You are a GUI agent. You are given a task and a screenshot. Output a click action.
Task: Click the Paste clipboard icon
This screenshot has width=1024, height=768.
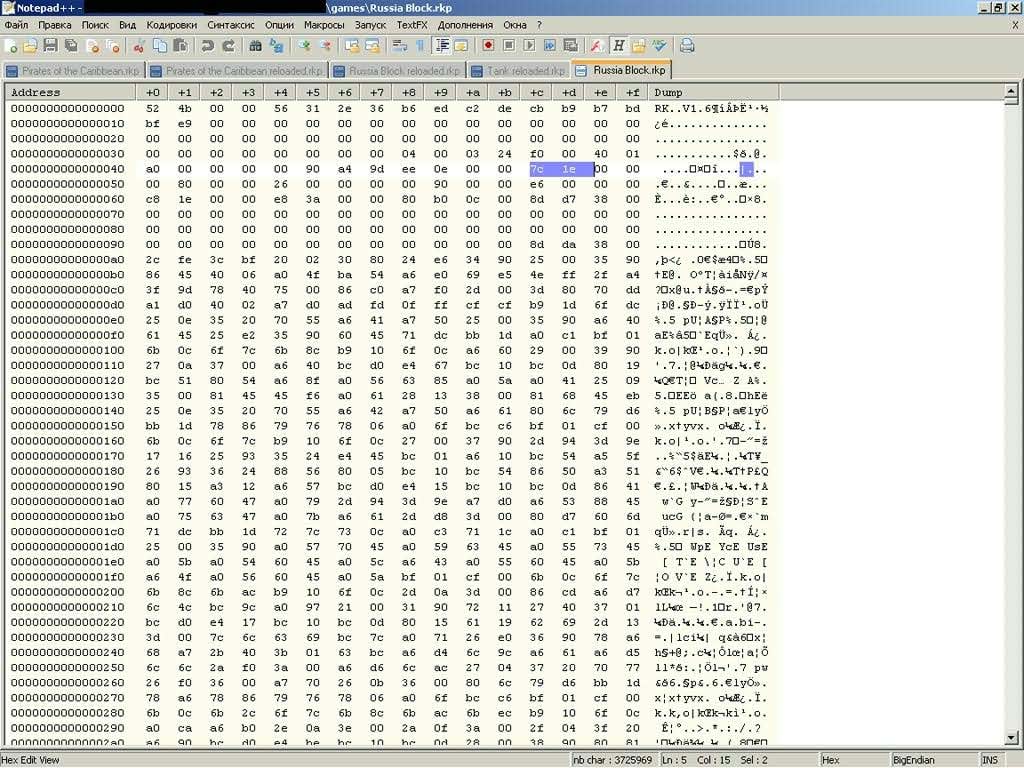point(180,46)
